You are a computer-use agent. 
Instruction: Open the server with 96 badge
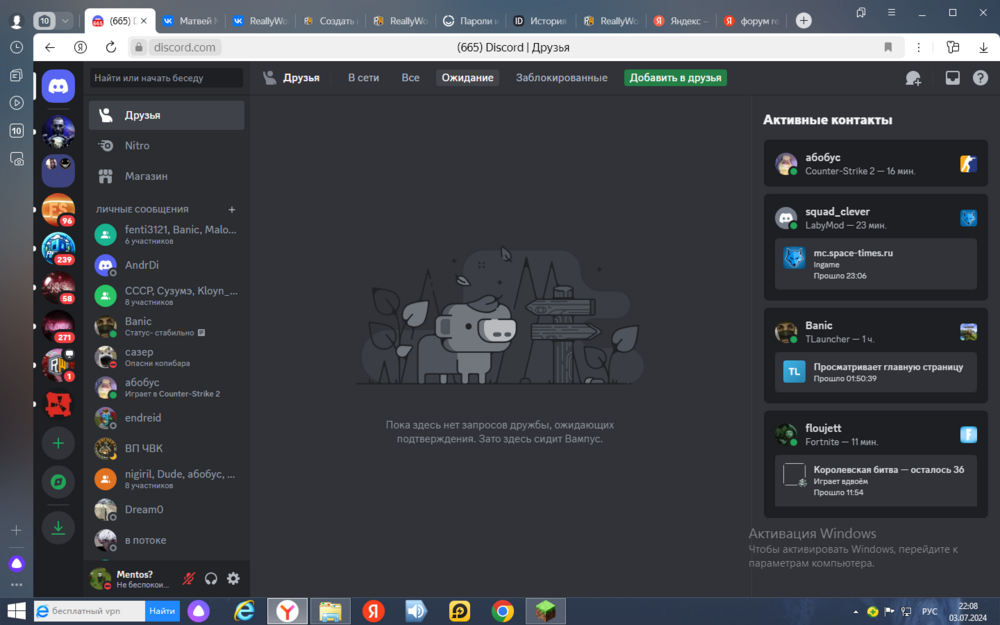[x=58, y=210]
